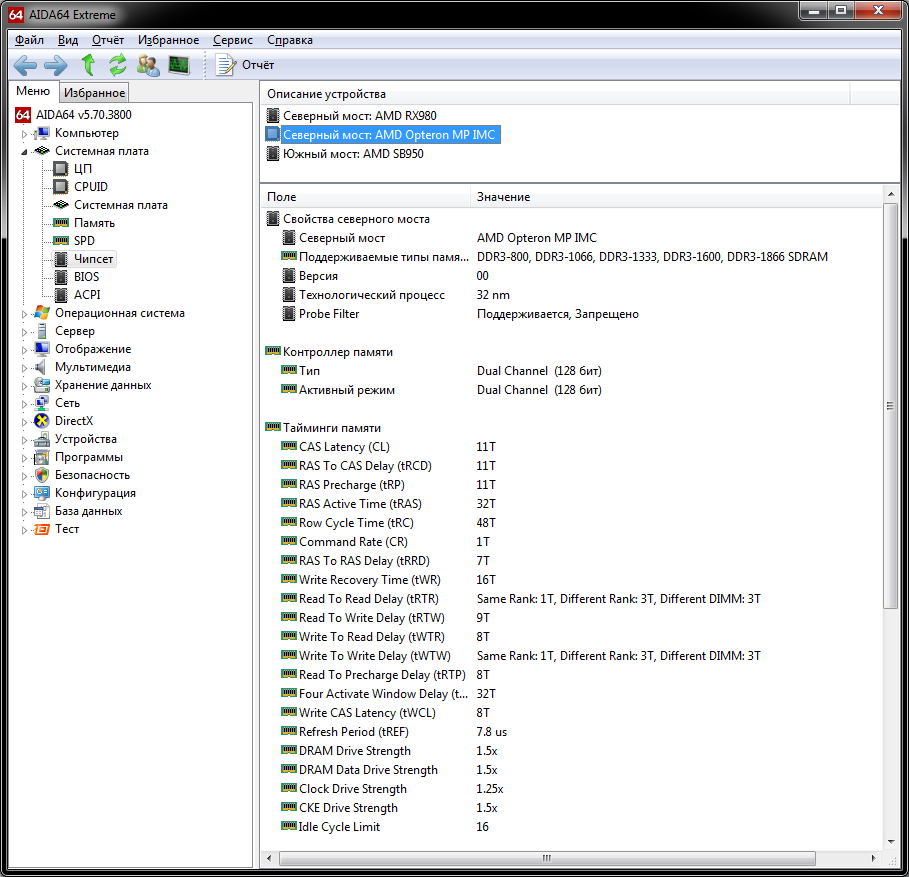Refresh the page with the green arrows icon
The height and width of the screenshot is (877, 909).
click(x=118, y=64)
